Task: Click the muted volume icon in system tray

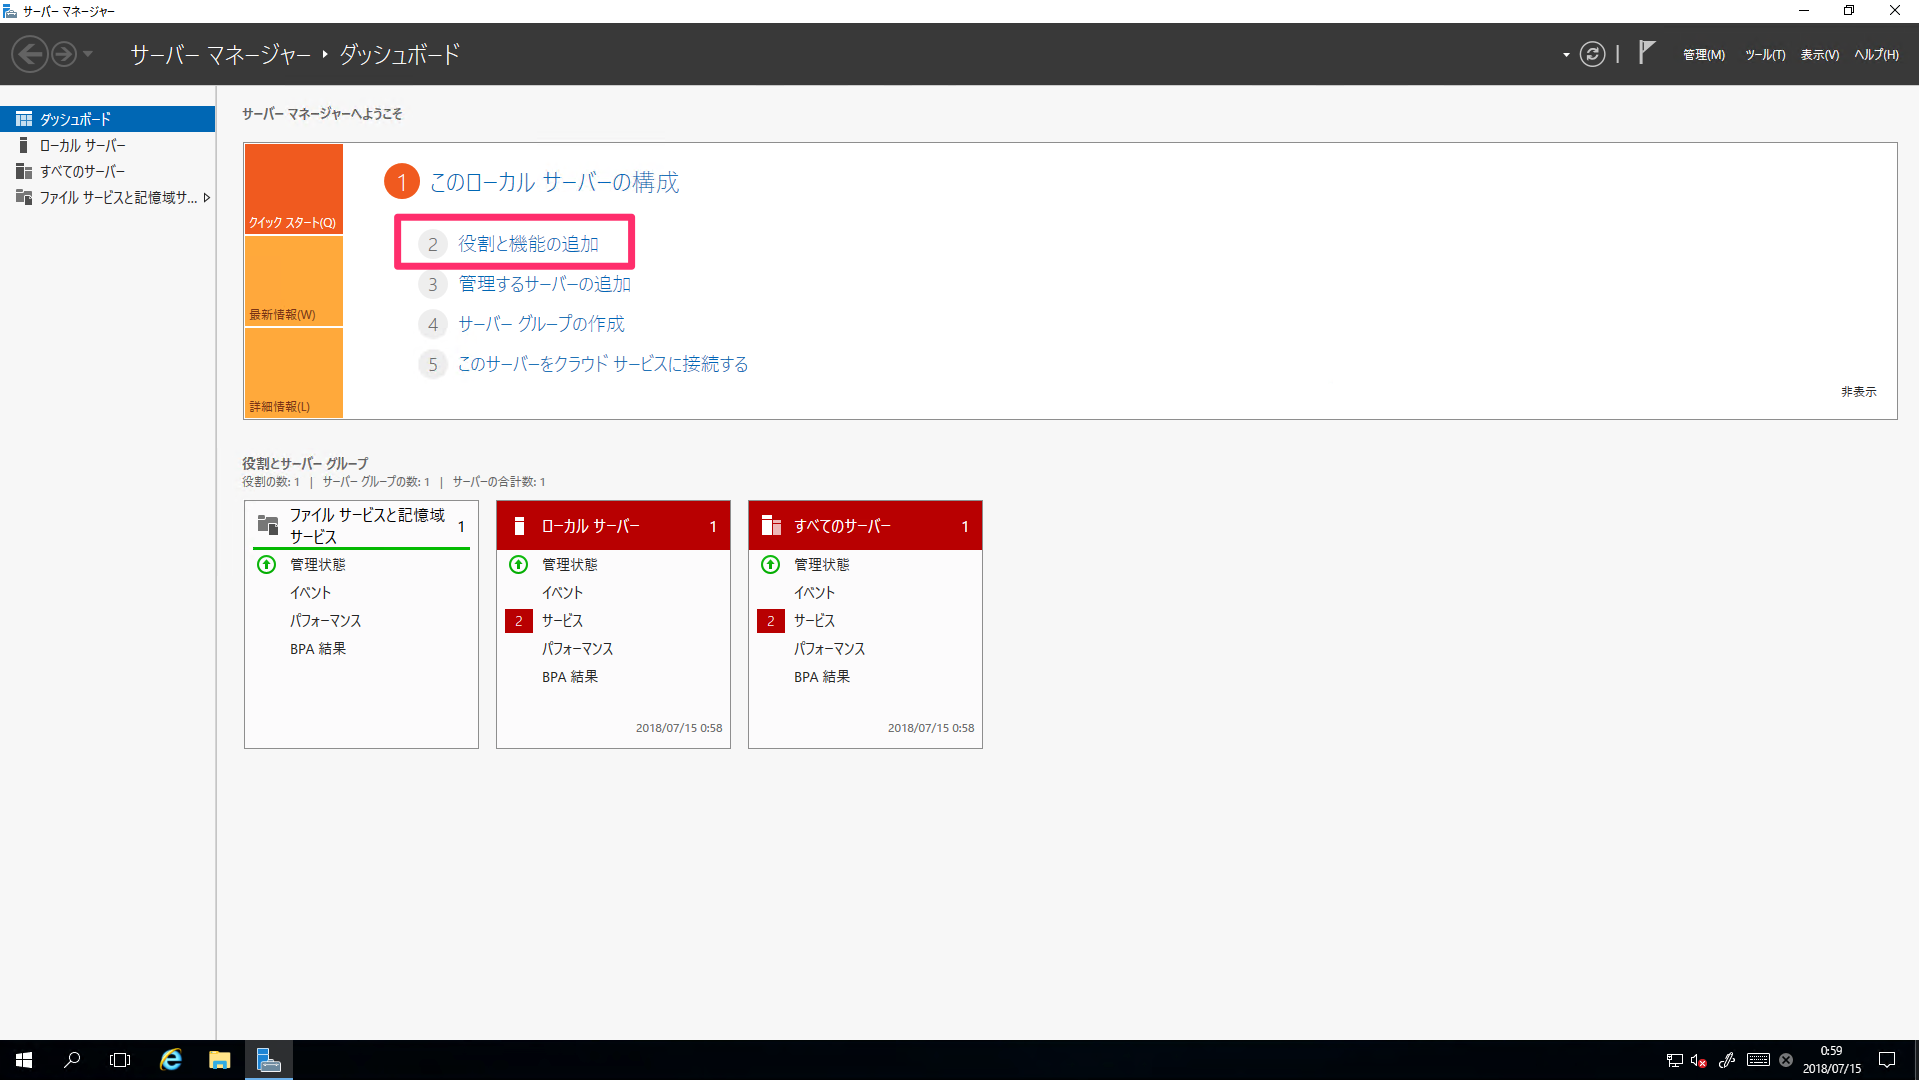Action: 1697,1060
